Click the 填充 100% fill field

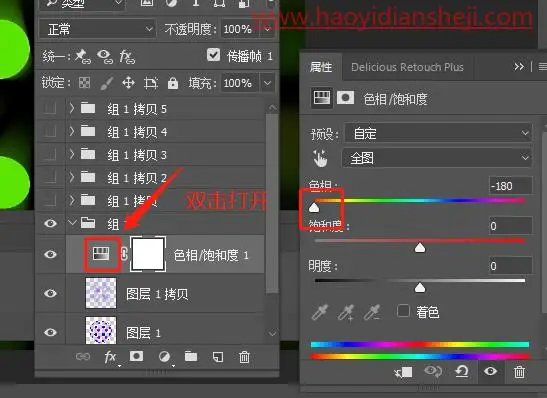(240, 83)
